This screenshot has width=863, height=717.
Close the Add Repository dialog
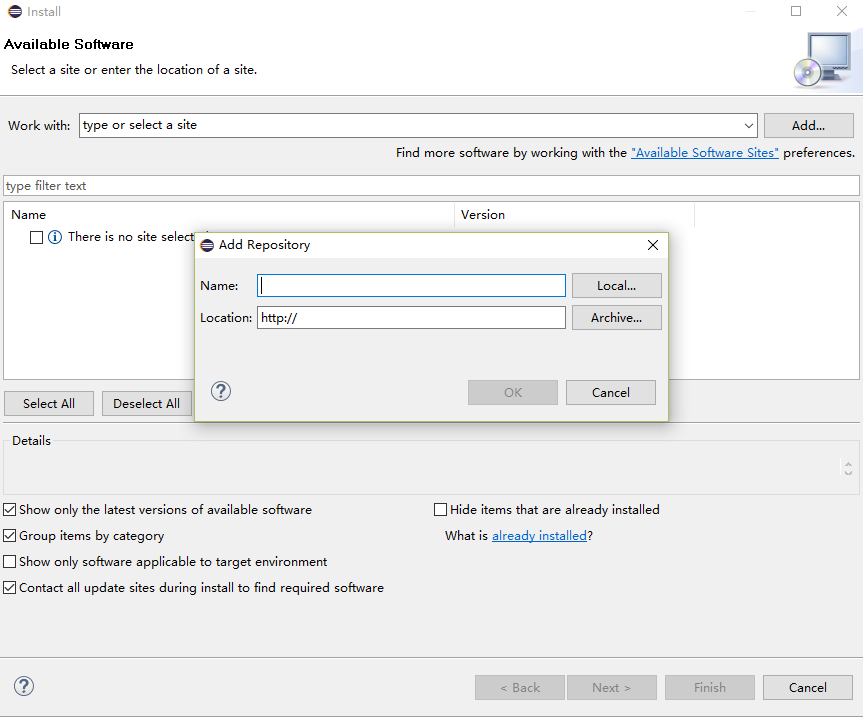click(653, 245)
